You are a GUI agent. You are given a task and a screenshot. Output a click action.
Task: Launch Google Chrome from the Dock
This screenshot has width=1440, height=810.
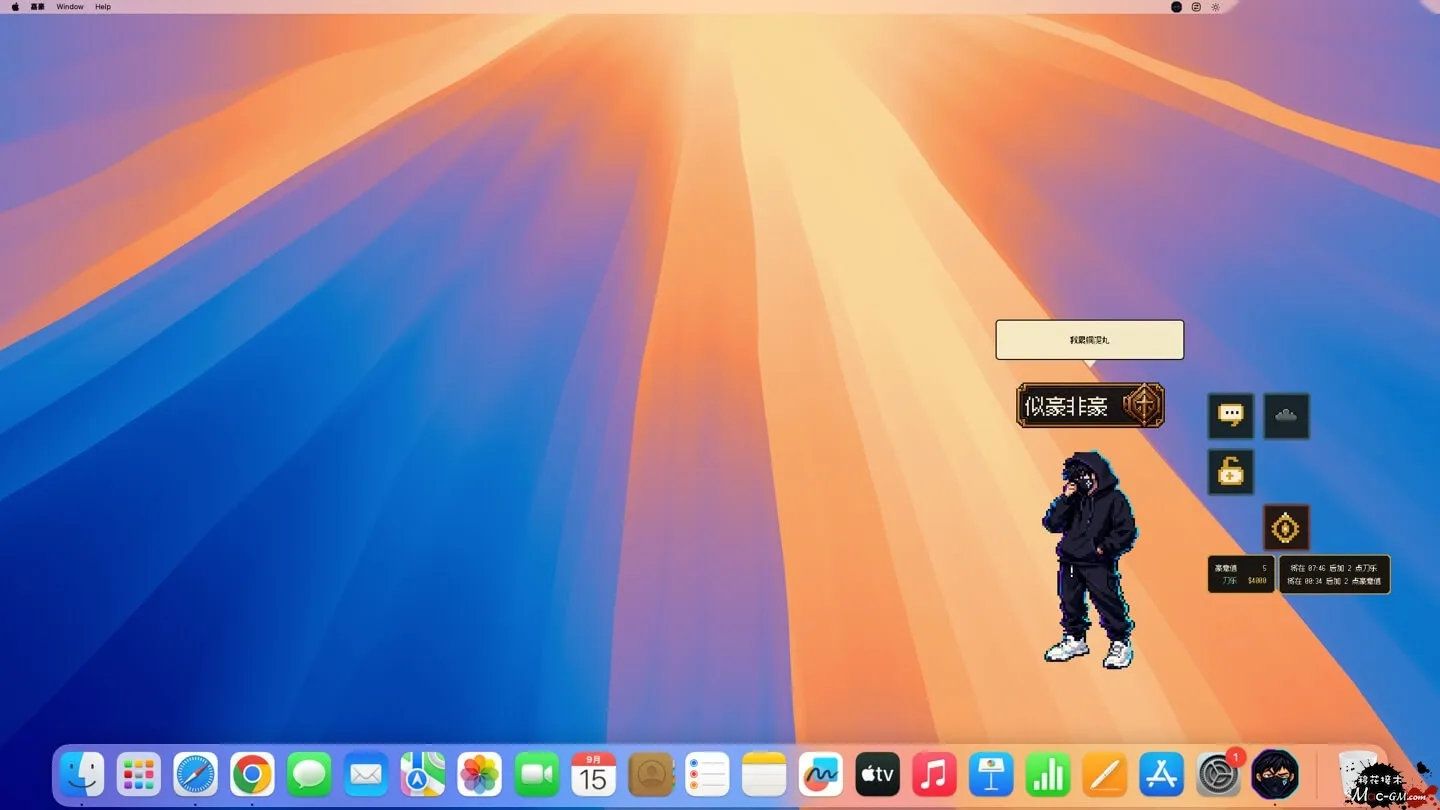pyautogui.click(x=252, y=775)
